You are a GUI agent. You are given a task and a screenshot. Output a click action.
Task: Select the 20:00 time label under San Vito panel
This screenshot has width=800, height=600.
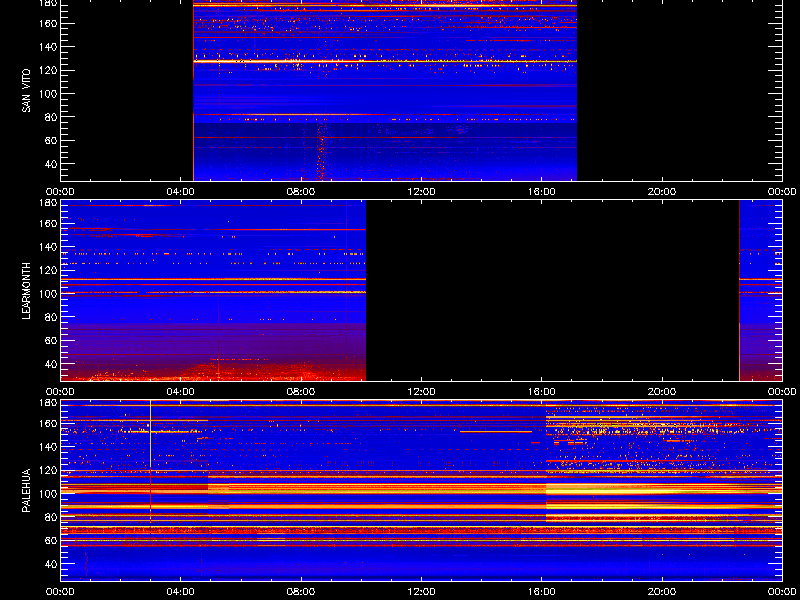point(662,192)
